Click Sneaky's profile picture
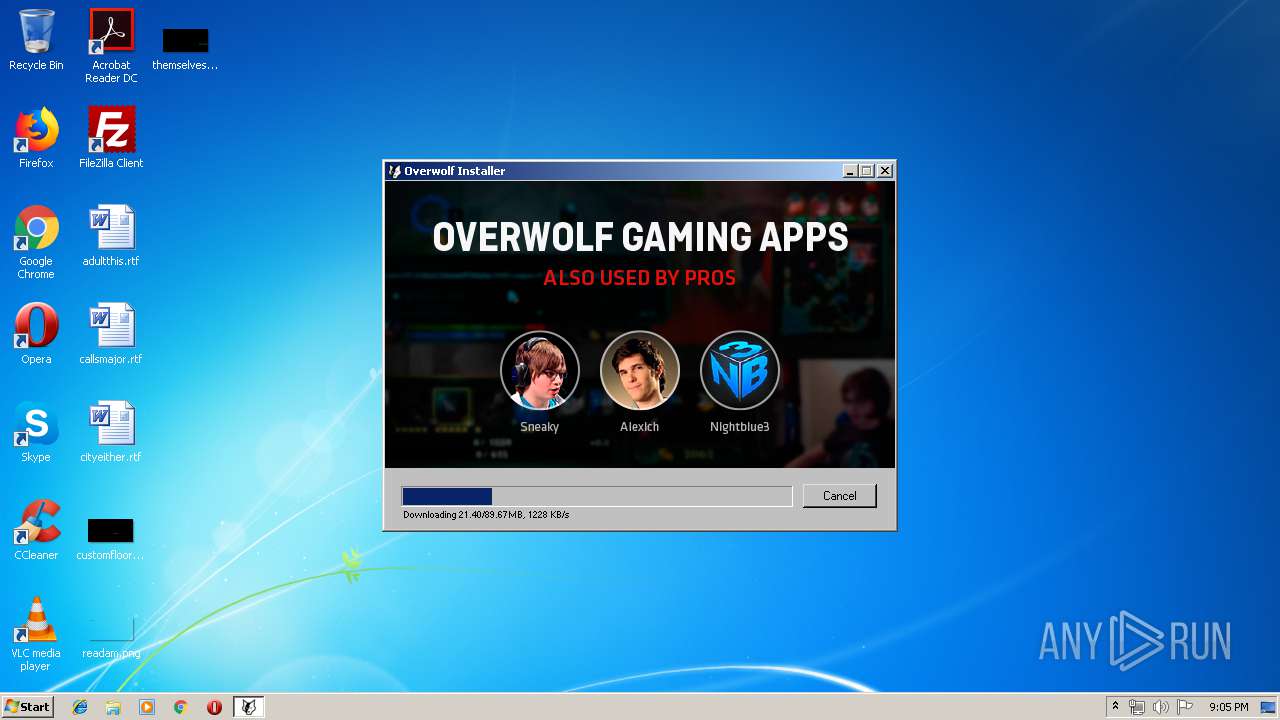The height and width of the screenshot is (720, 1280). [540, 370]
